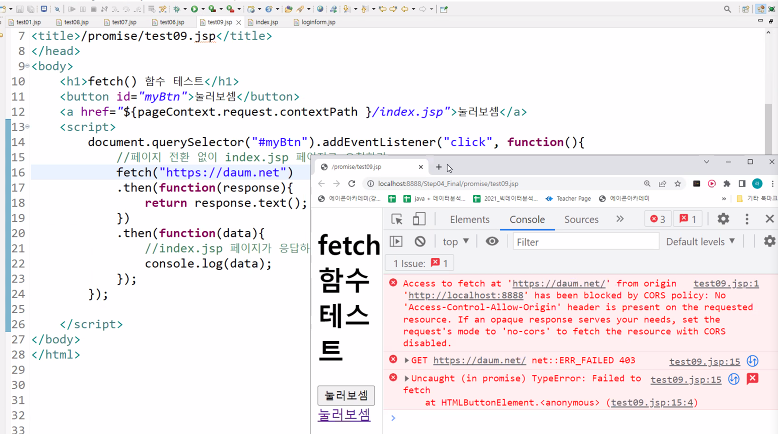The height and width of the screenshot is (434, 778).
Task: Open a new Chrome tab with plus button
Action: tap(439, 167)
